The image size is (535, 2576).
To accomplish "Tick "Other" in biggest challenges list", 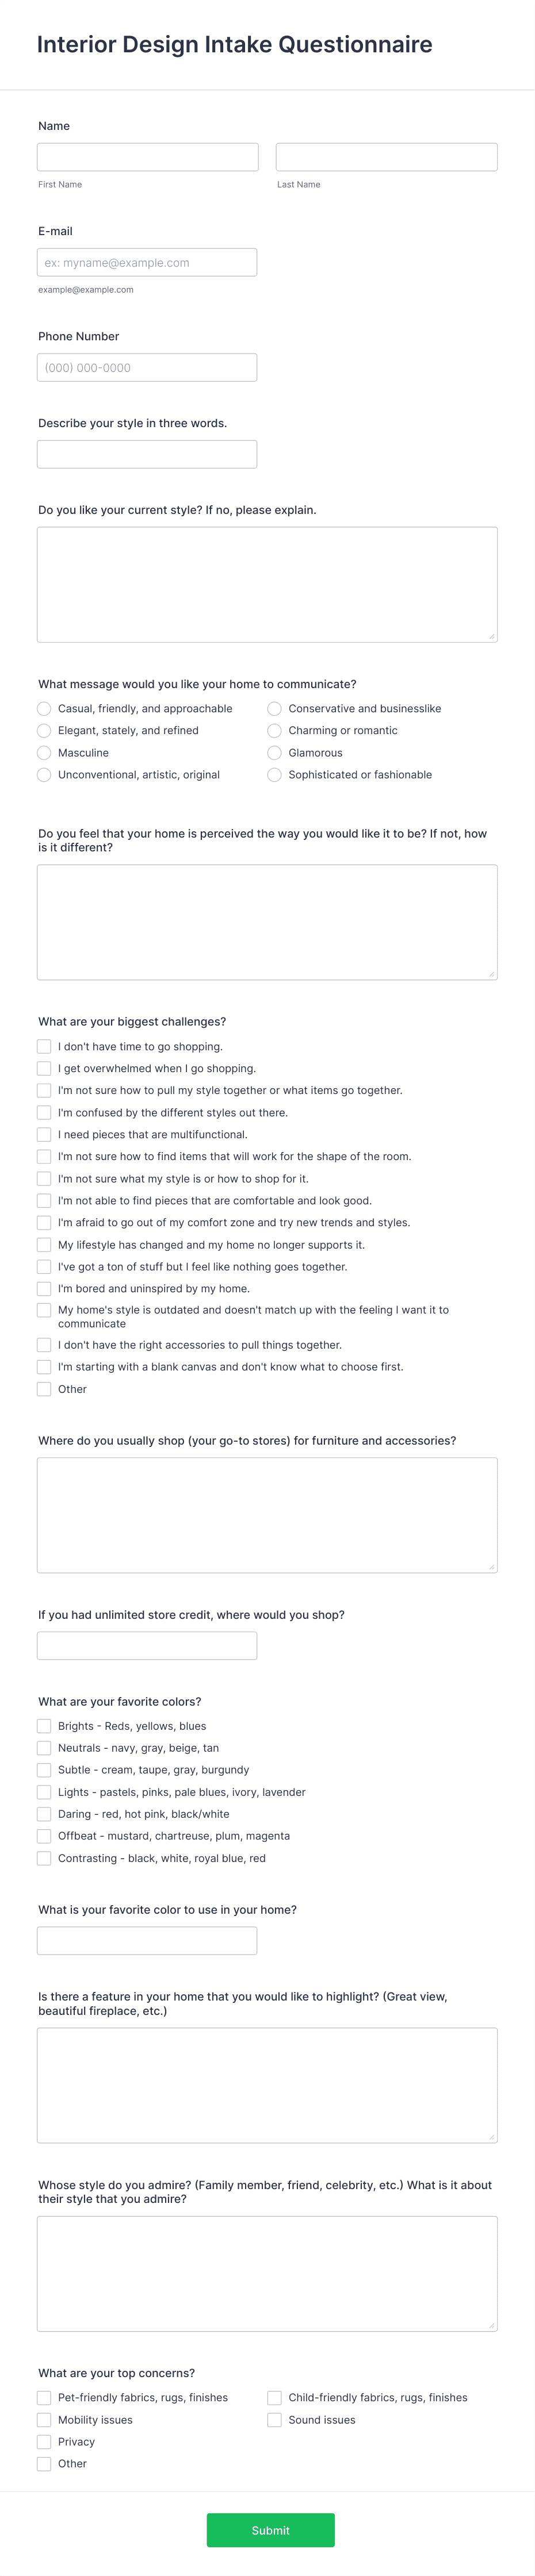I will click(44, 1388).
